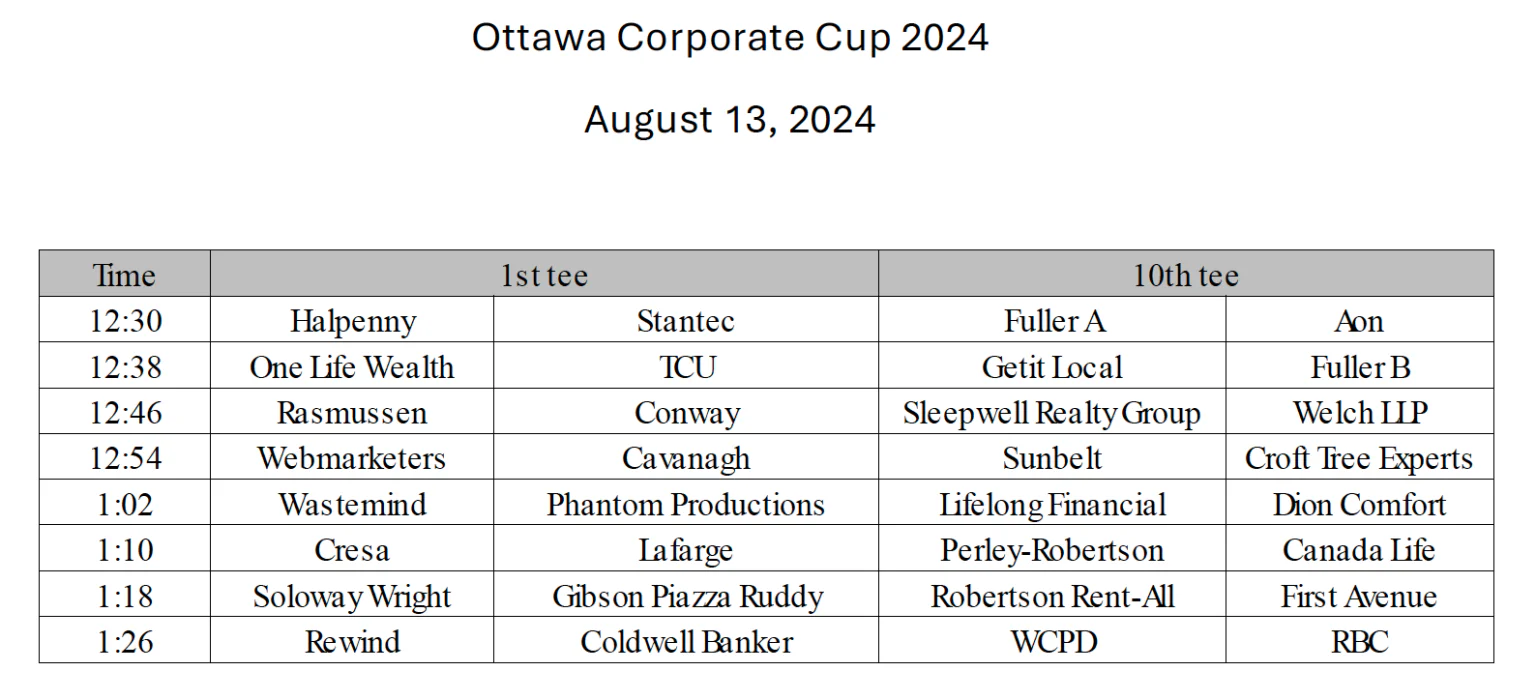Viewport: 1536px width, 700px height.
Task: Click the Lifelong Financial cell
Action: click(1052, 505)
